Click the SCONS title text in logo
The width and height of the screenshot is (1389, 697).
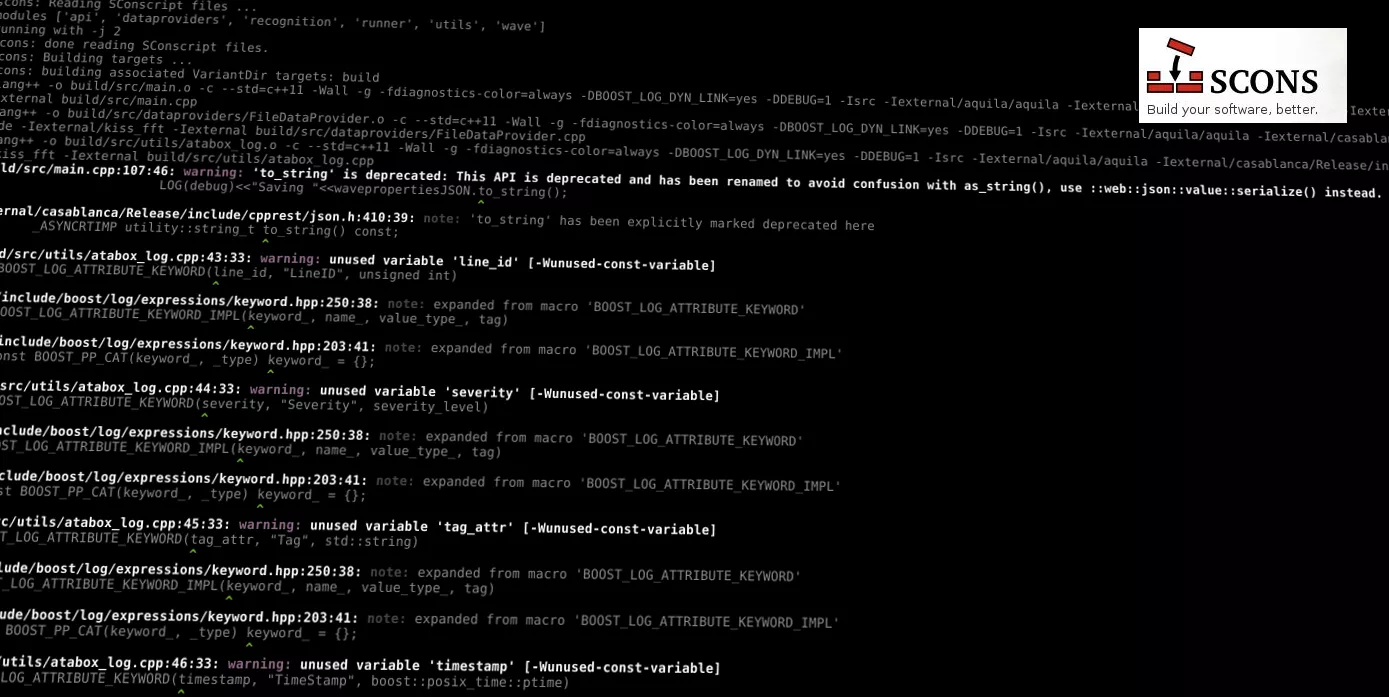coord(1263,82)
